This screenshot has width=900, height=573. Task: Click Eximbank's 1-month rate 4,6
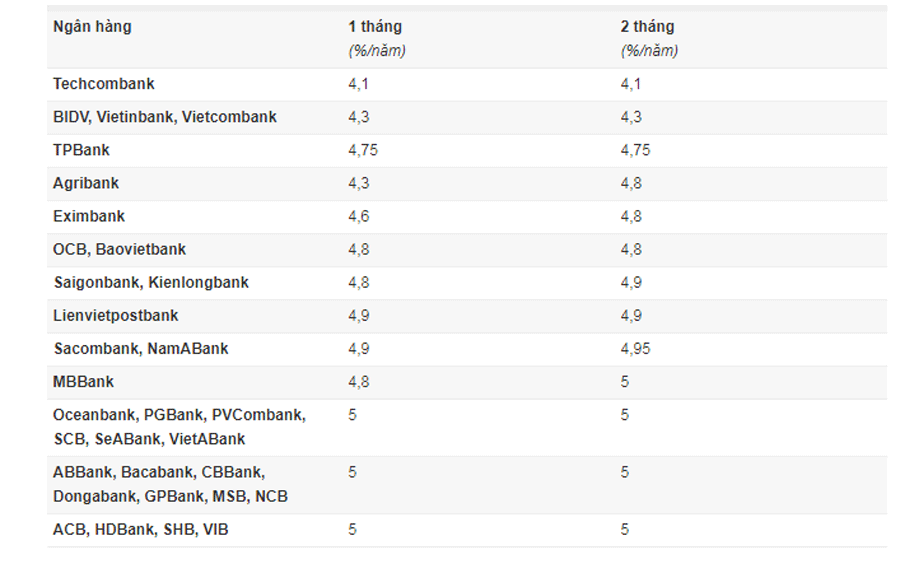pyautogui.click(x=359, y=216)
